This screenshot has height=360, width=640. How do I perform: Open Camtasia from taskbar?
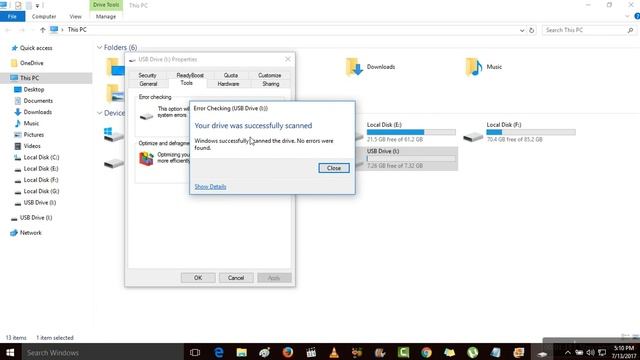click(x=403, y=352)
